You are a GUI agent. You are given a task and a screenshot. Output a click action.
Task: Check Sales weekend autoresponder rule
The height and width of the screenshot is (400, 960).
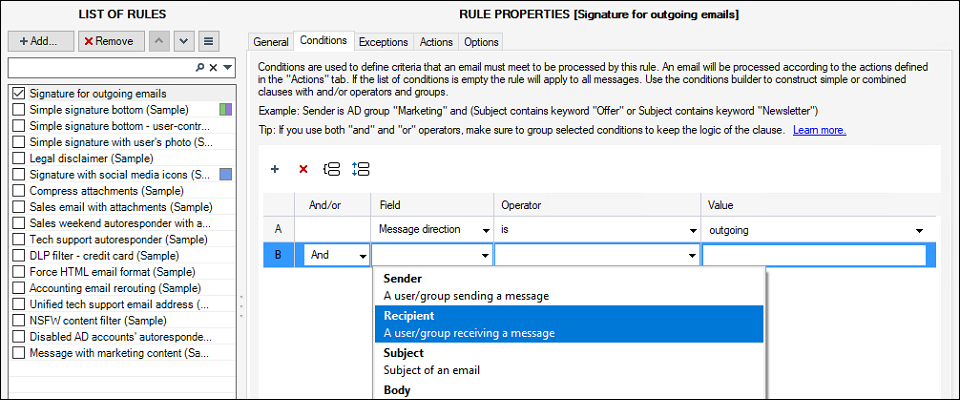[x=18, y=223]
